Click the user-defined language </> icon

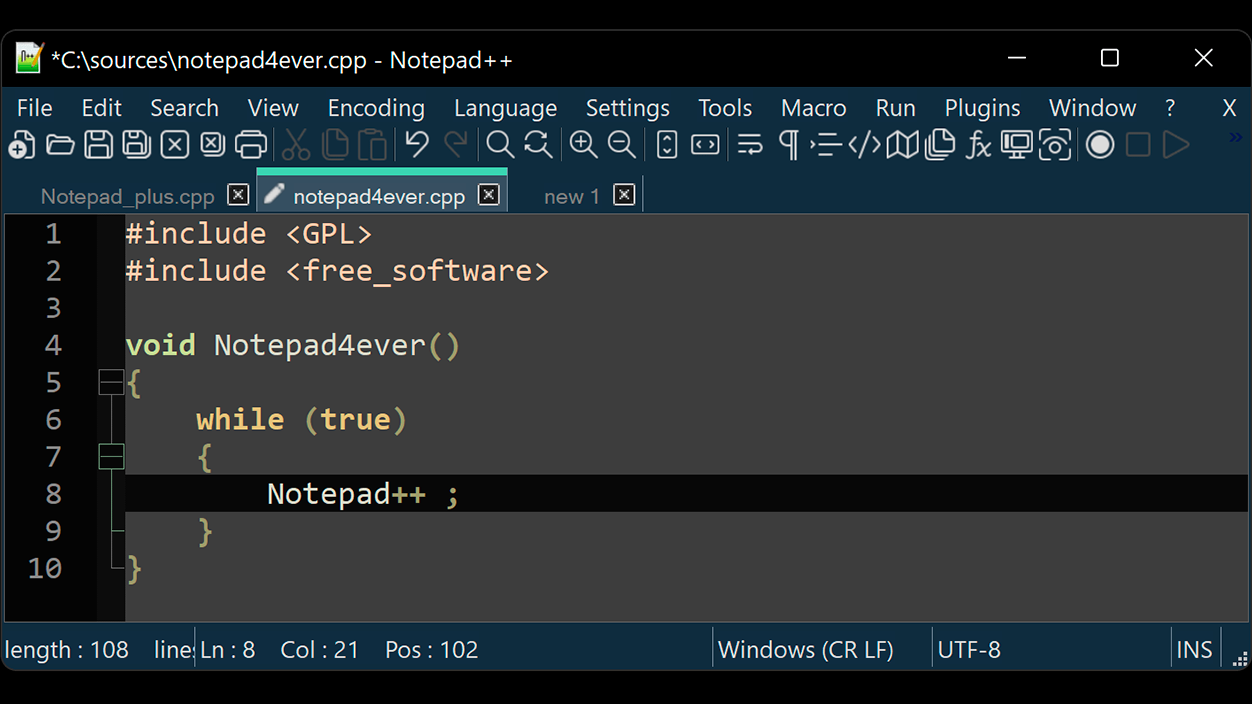pyautogui.click(x=864, y=145)
